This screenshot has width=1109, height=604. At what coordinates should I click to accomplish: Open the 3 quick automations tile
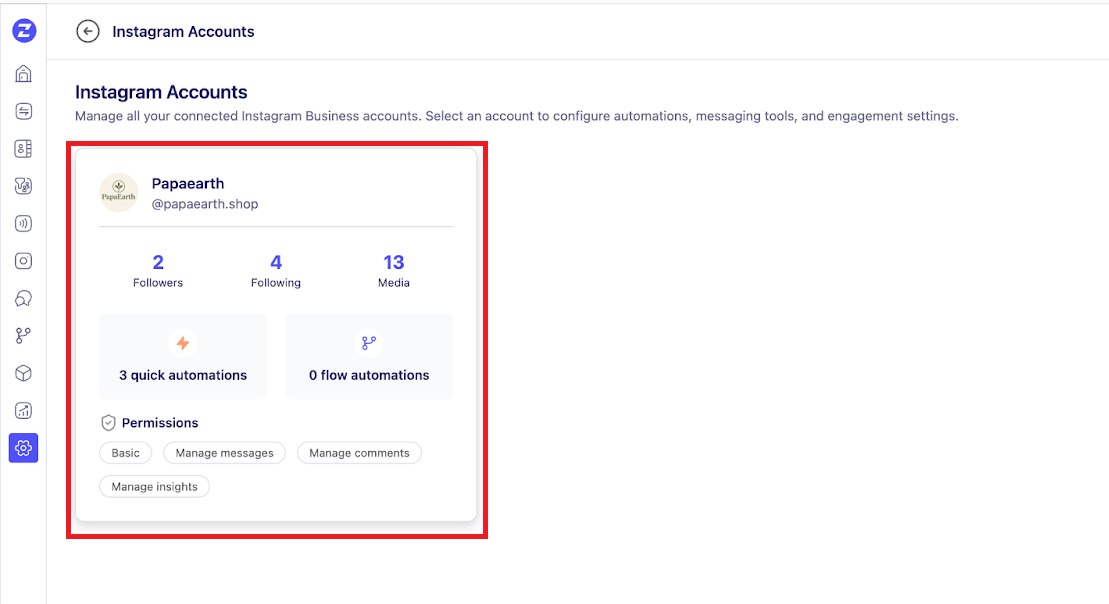click(183, 356)
